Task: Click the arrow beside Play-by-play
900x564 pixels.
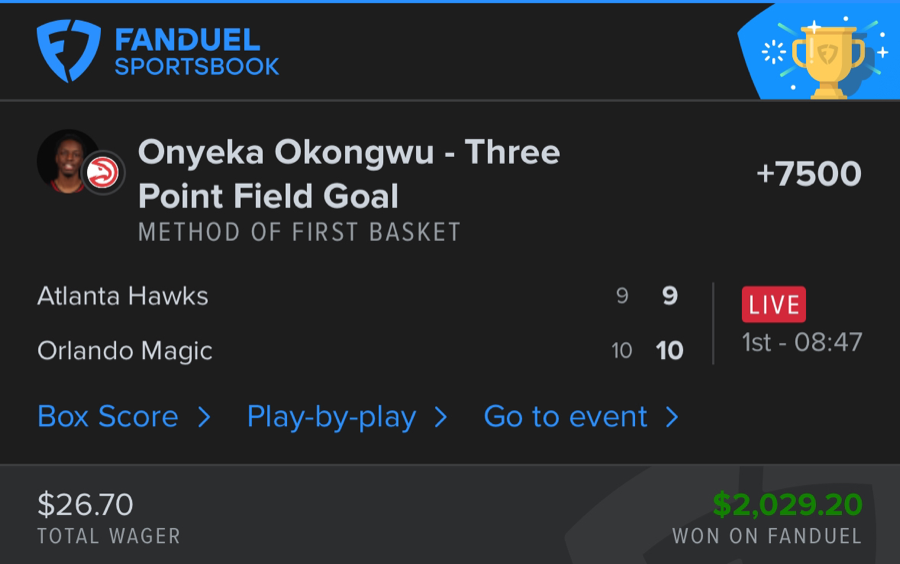Action: pos(441,417)
